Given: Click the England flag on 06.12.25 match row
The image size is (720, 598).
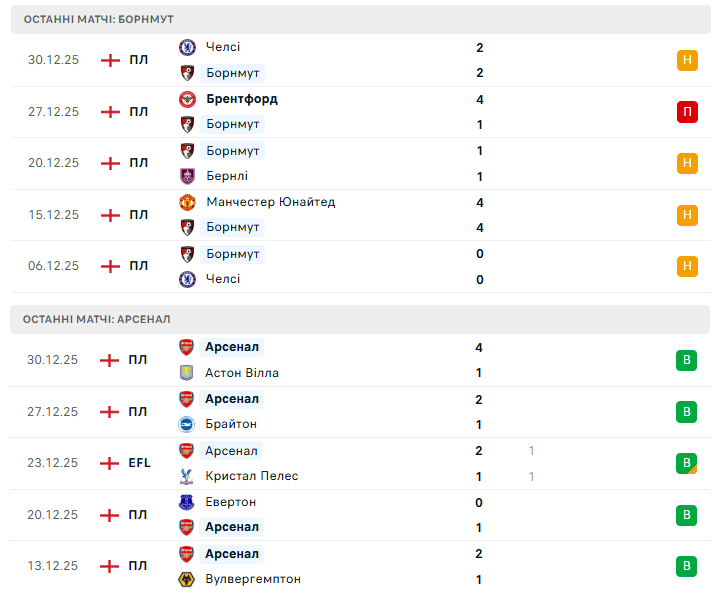Looking at the screenshot, I should coord(110,266).
